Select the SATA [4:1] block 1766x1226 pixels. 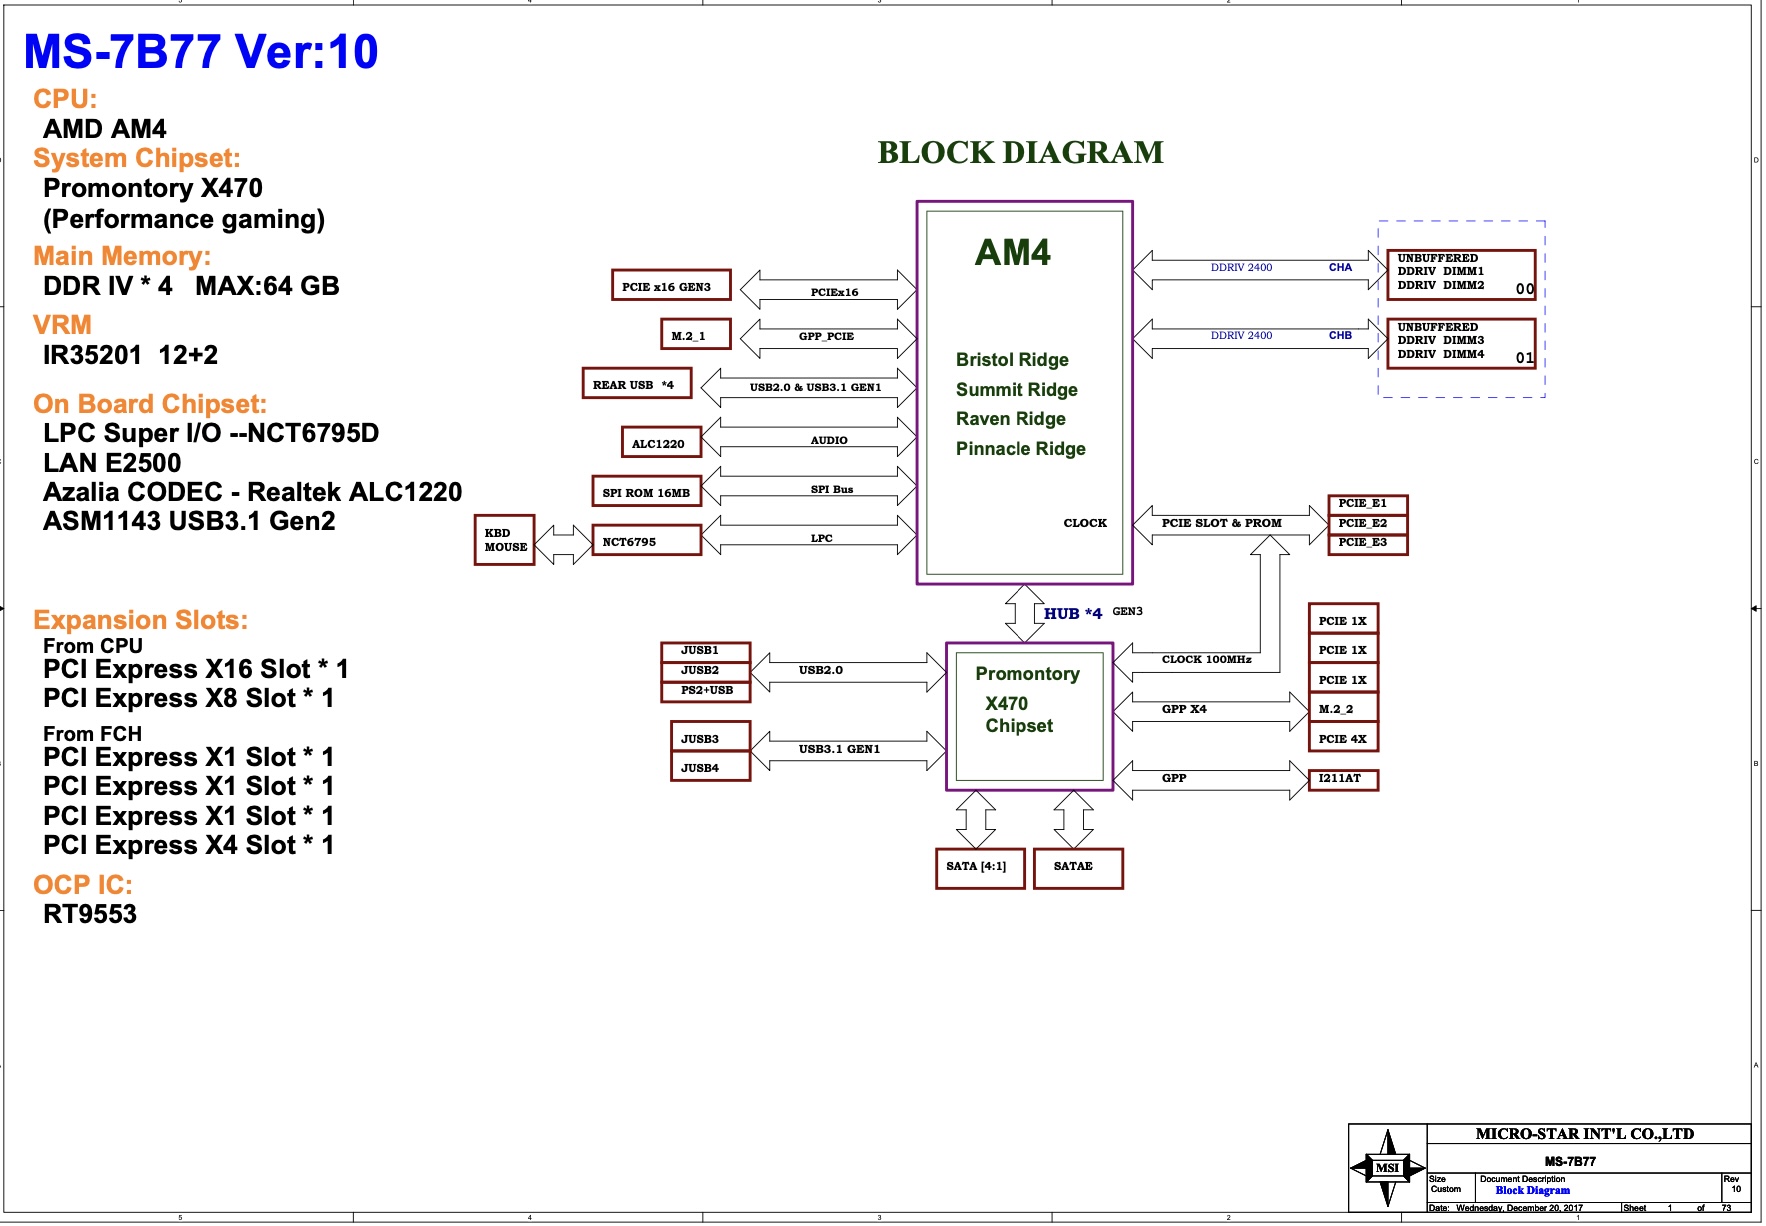pyautogui.click(x=979, y=867)
